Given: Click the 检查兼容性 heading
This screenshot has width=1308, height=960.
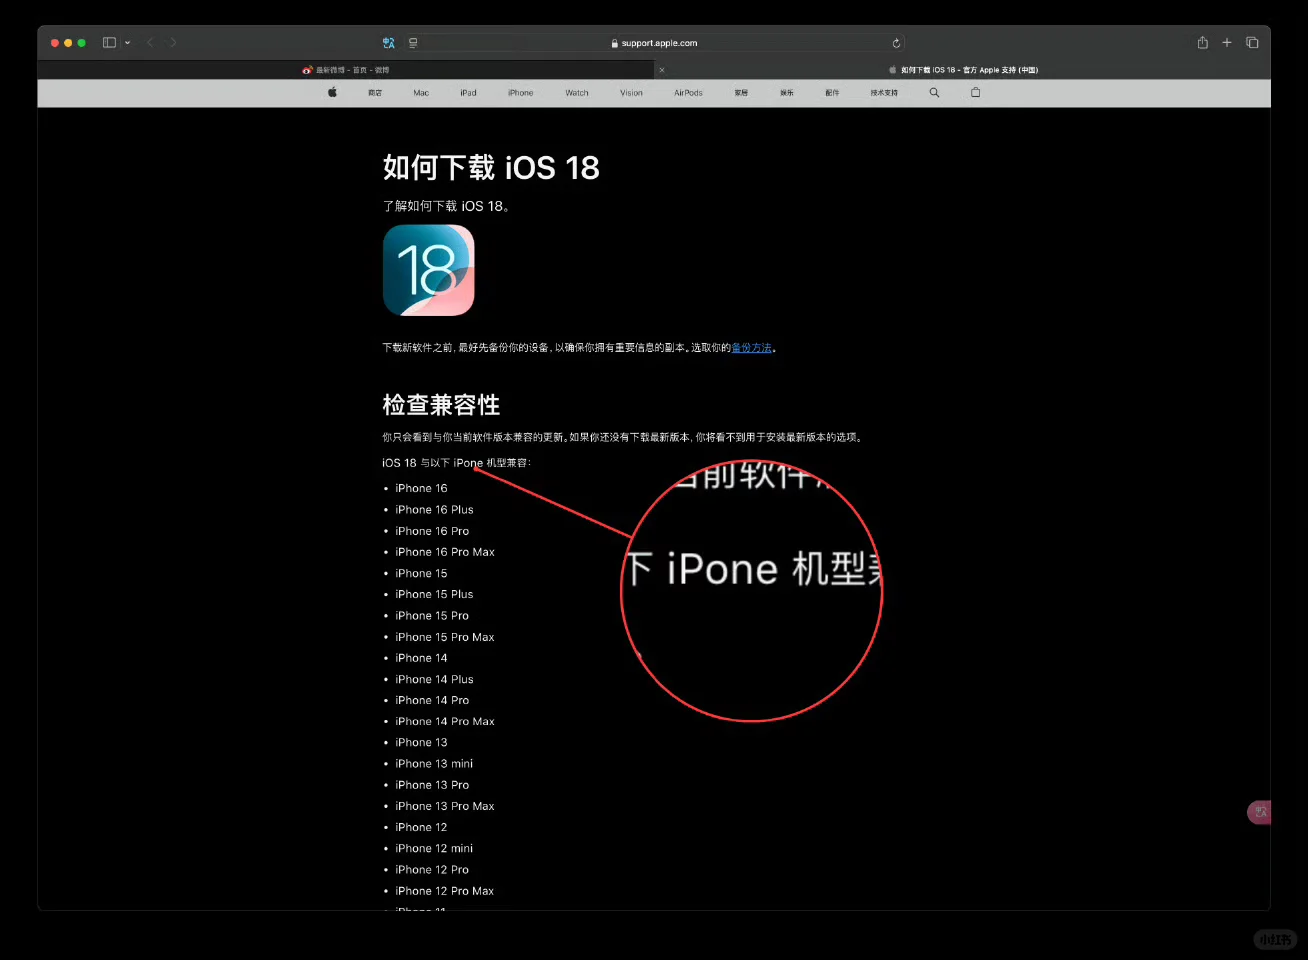Looking at the screenshot, I should coord(441,405).
